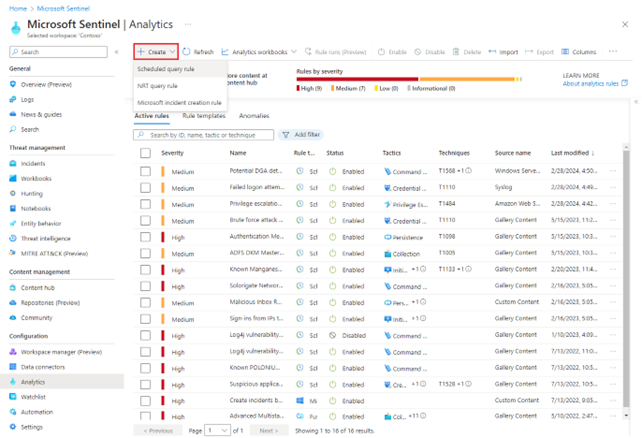The width and height of the screenshot is (642, 438).
Task: Select checkbox for Known Manganes... rule
Action: pyautogui.click(x=145, y=270)
